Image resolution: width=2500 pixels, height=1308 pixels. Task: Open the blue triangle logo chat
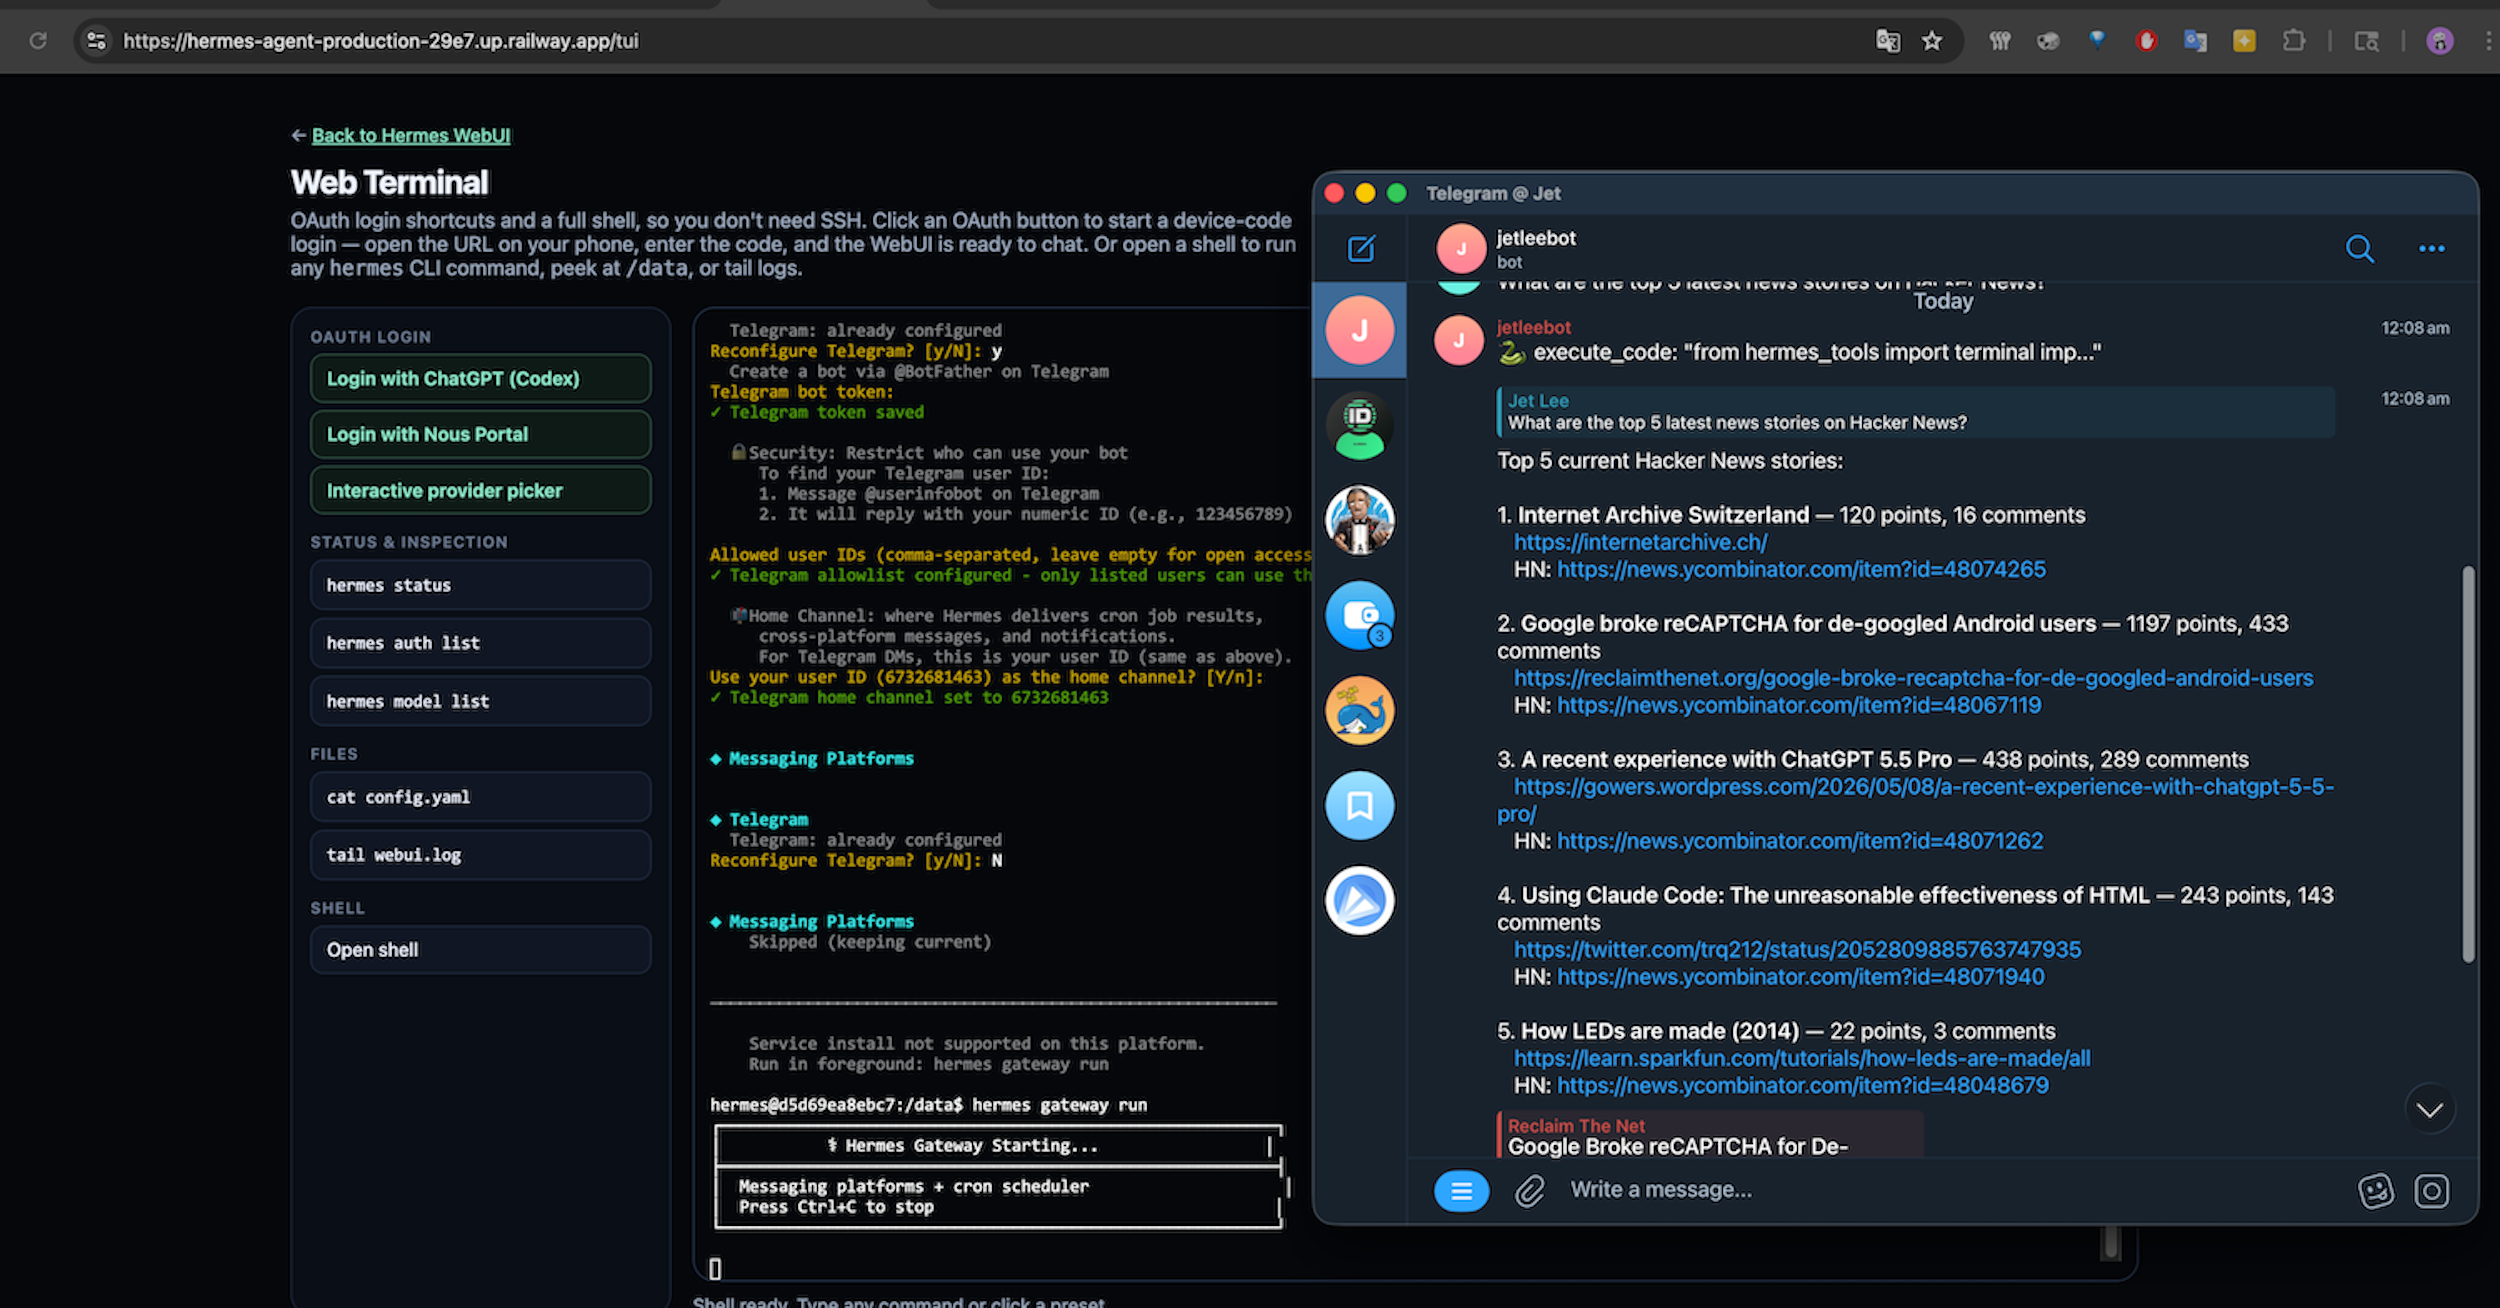tap(1360, 900)
